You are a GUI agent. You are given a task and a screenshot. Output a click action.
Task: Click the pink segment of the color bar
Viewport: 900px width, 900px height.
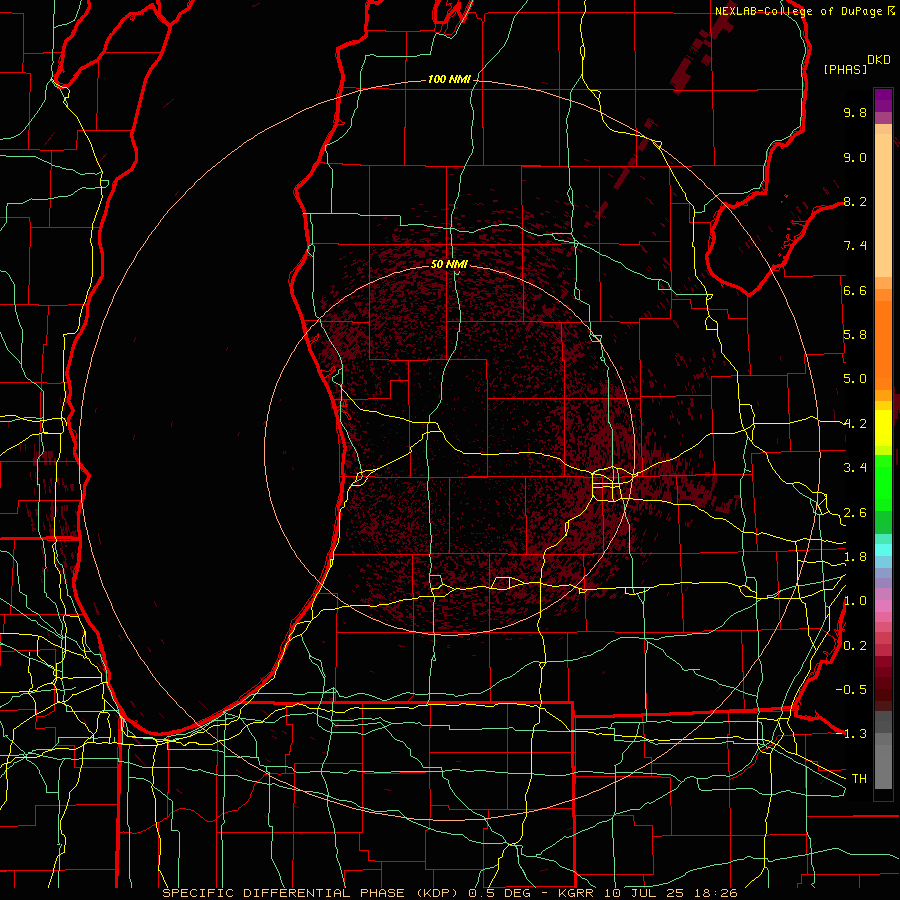click(x=883, y=606)
